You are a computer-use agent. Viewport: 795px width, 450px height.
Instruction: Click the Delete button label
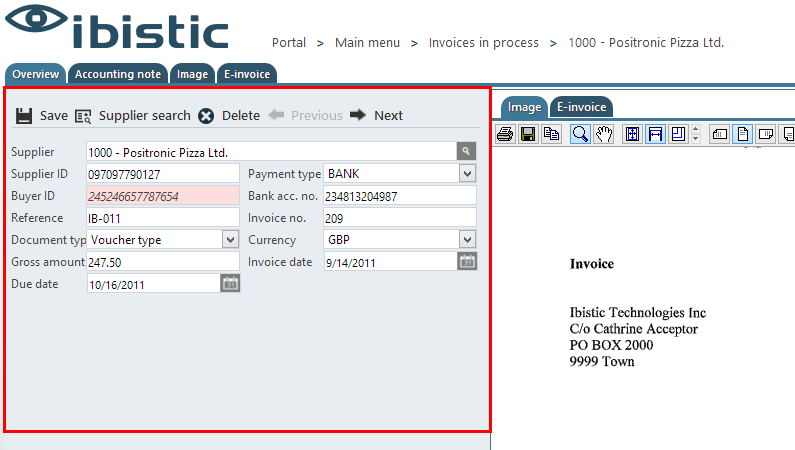click(241, 116)
